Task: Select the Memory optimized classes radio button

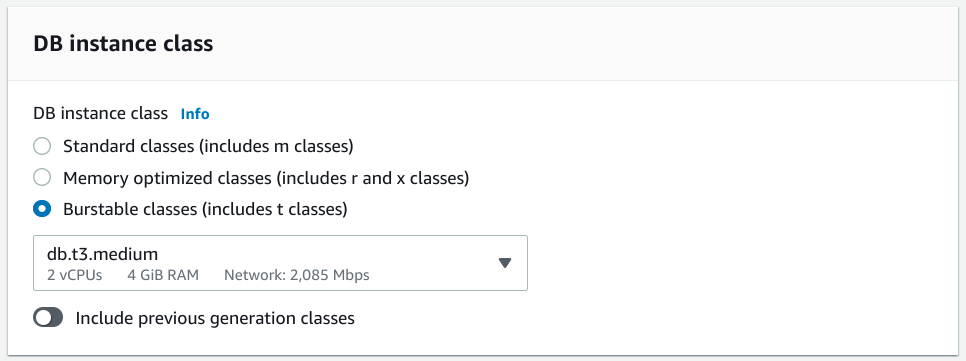Action: click(42, 178)
